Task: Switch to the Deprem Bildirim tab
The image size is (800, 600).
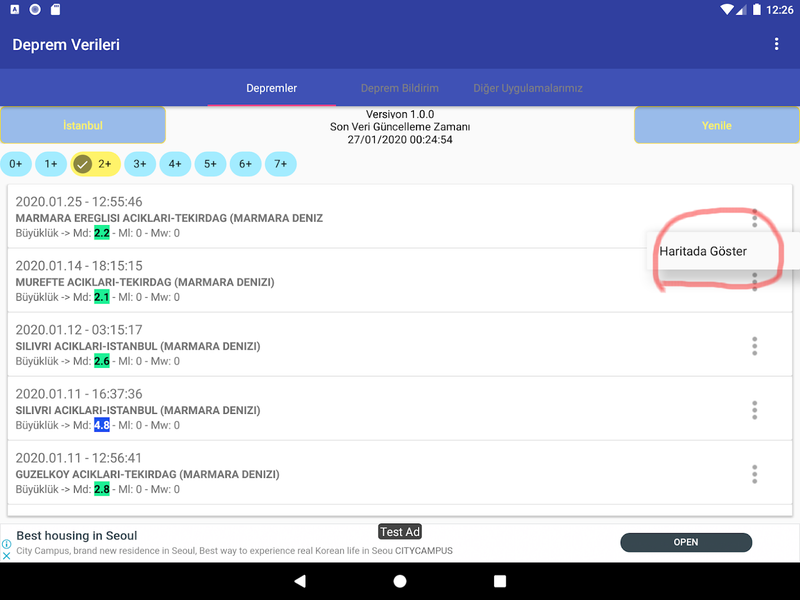Action: [399, 88]
